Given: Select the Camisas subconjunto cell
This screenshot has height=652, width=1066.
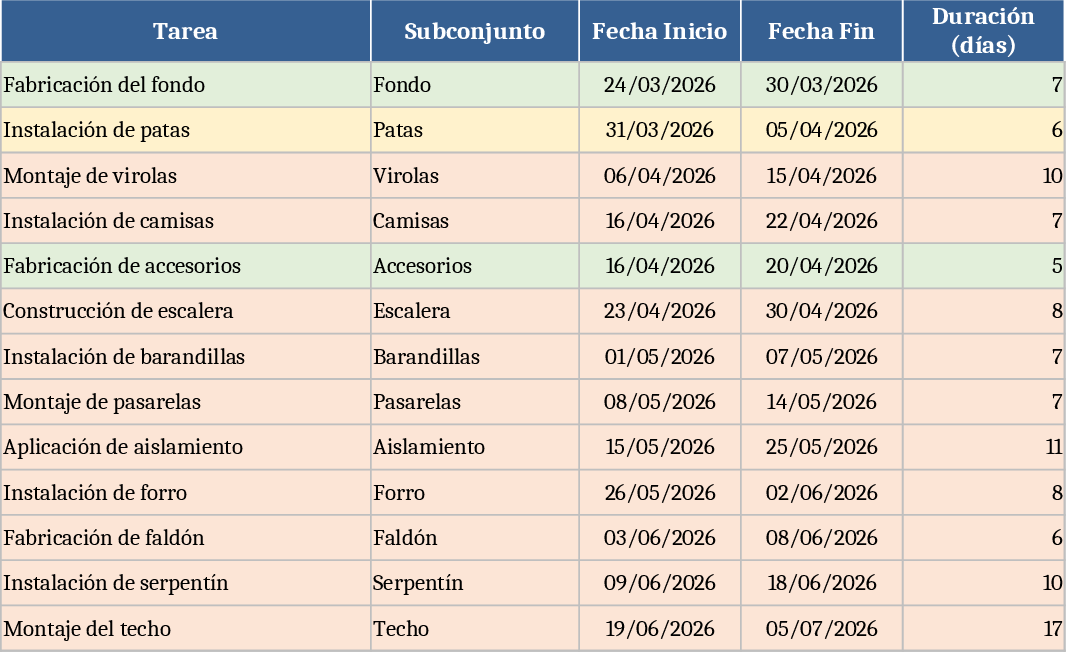Looking at the screenshot, I should [475, 221].
